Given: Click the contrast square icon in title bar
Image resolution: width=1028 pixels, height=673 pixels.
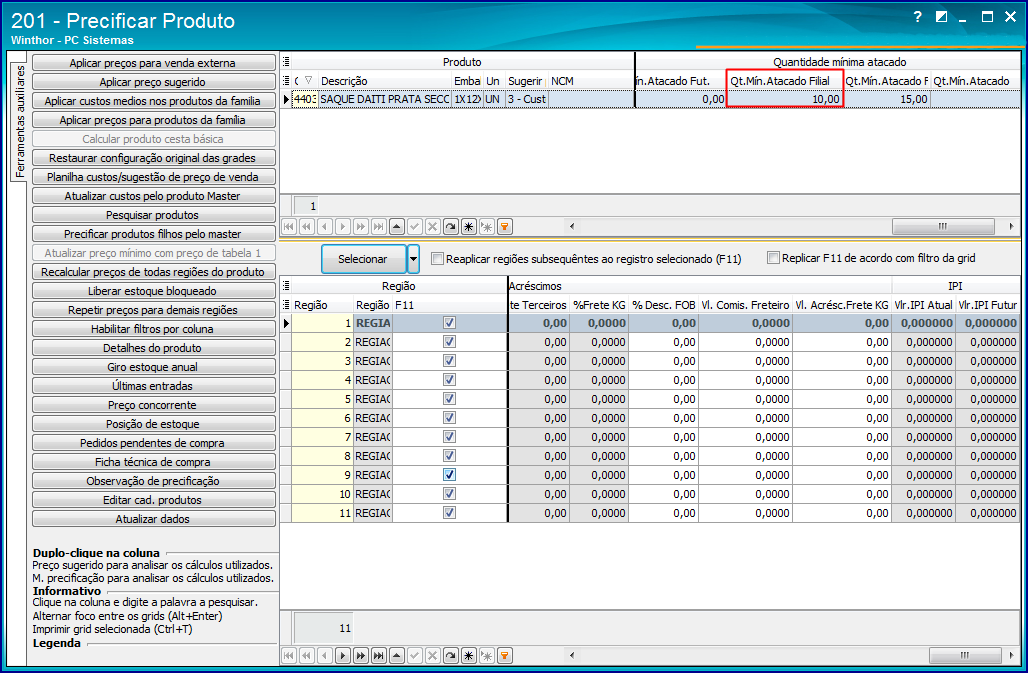Looking at the screenshot, I should (x=941, y=17).
